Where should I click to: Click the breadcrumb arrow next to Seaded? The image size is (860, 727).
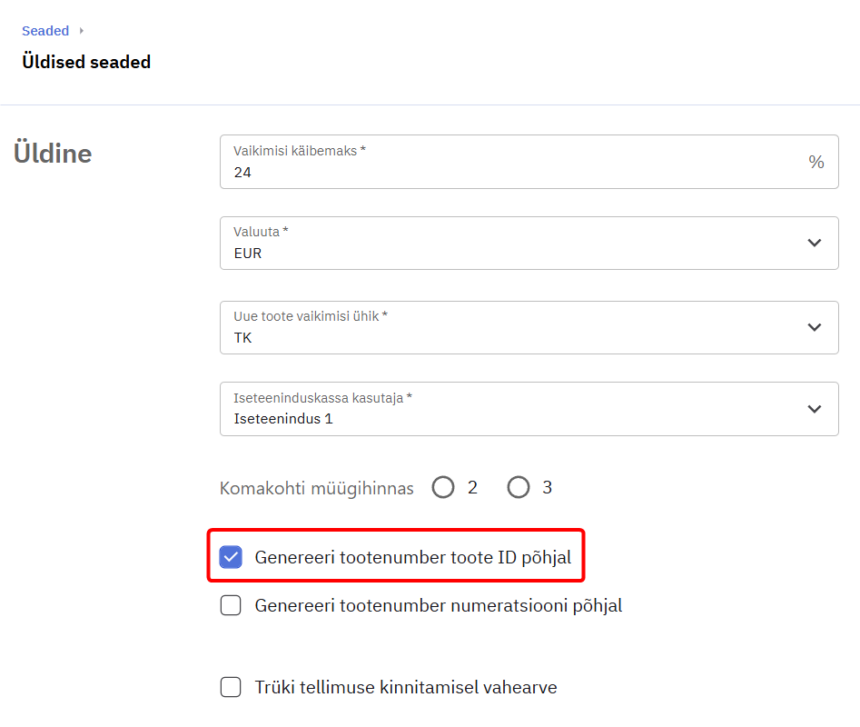[x=81, y=31]
